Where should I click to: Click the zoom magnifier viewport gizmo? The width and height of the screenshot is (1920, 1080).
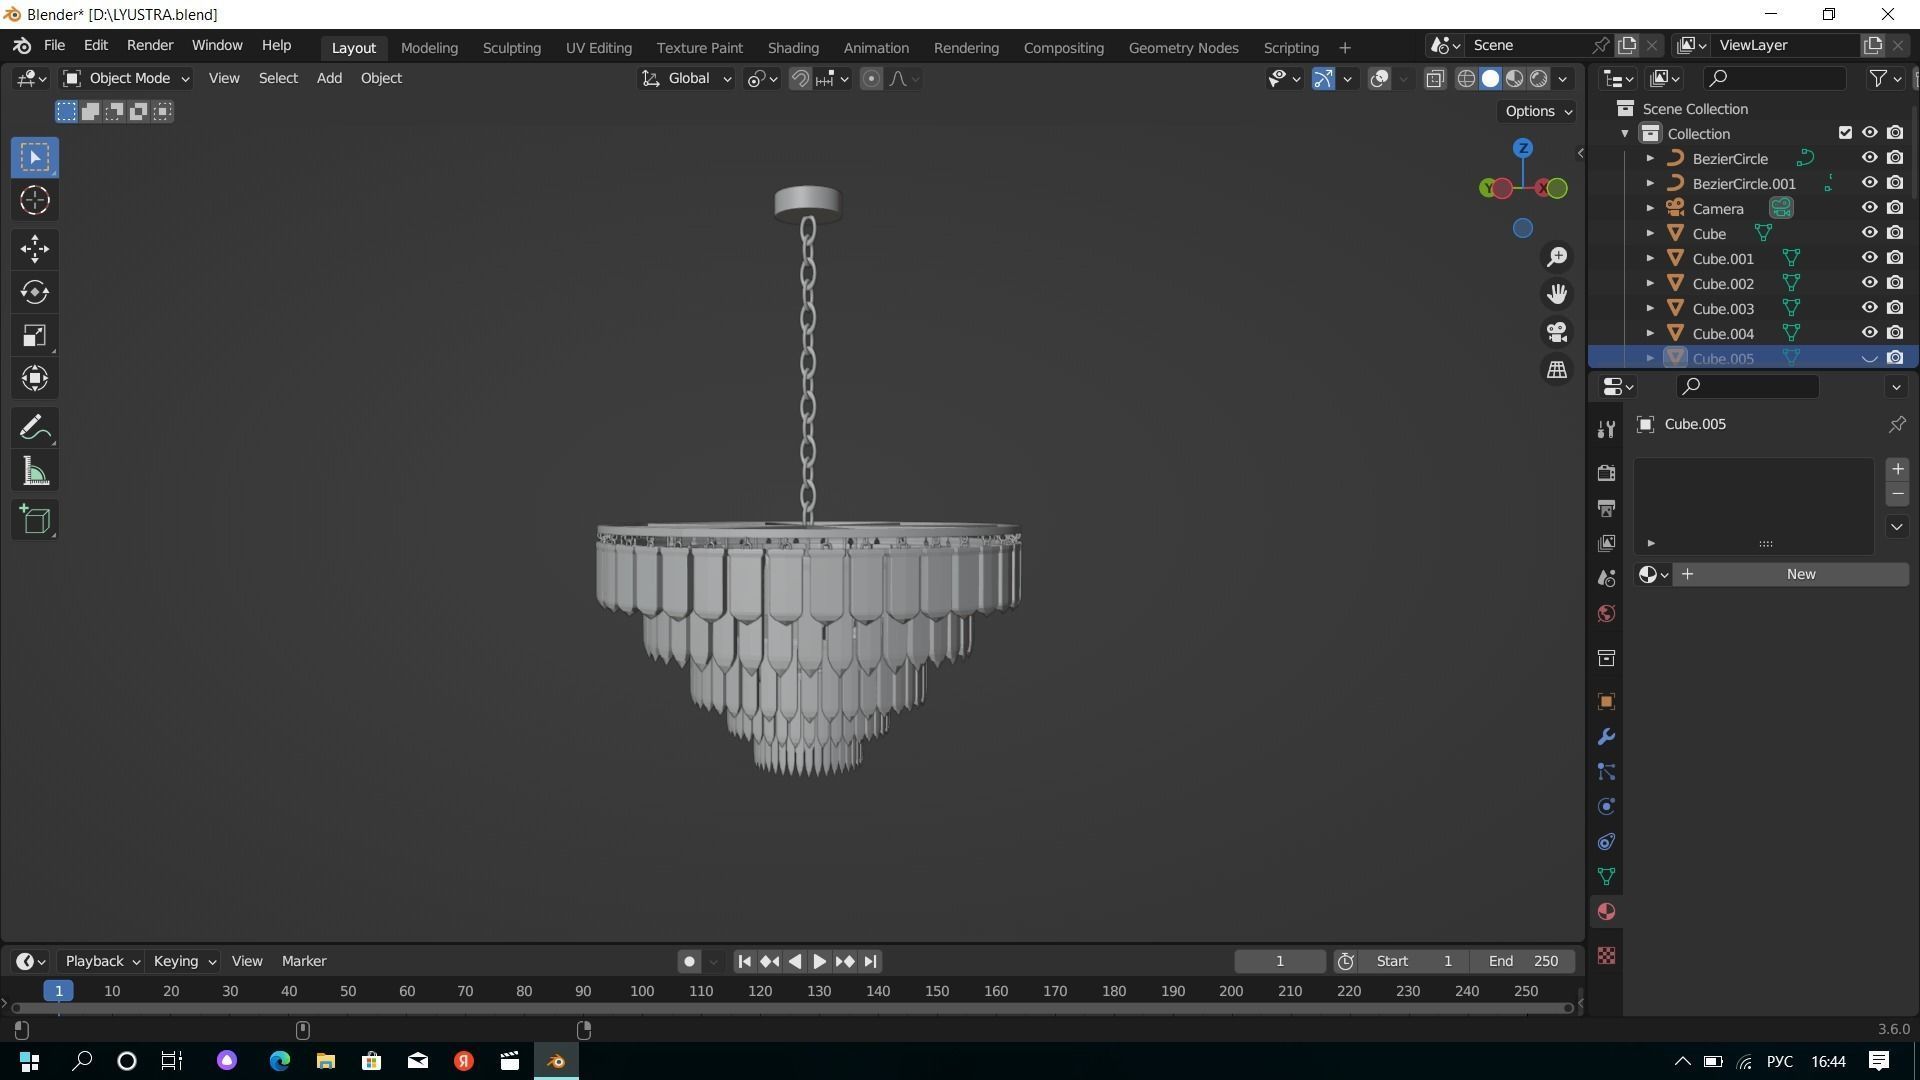coord(1557,257)
